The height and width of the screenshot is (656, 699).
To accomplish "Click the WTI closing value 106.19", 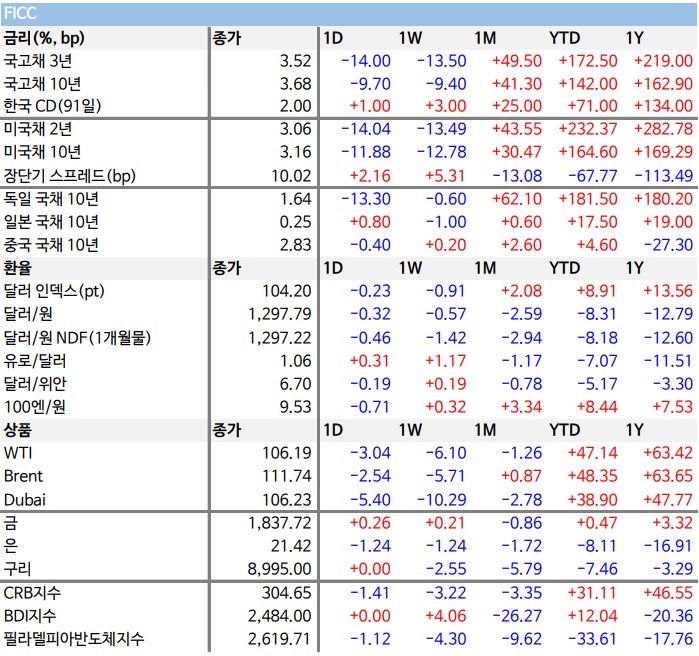I will click(x=287, y=453).
